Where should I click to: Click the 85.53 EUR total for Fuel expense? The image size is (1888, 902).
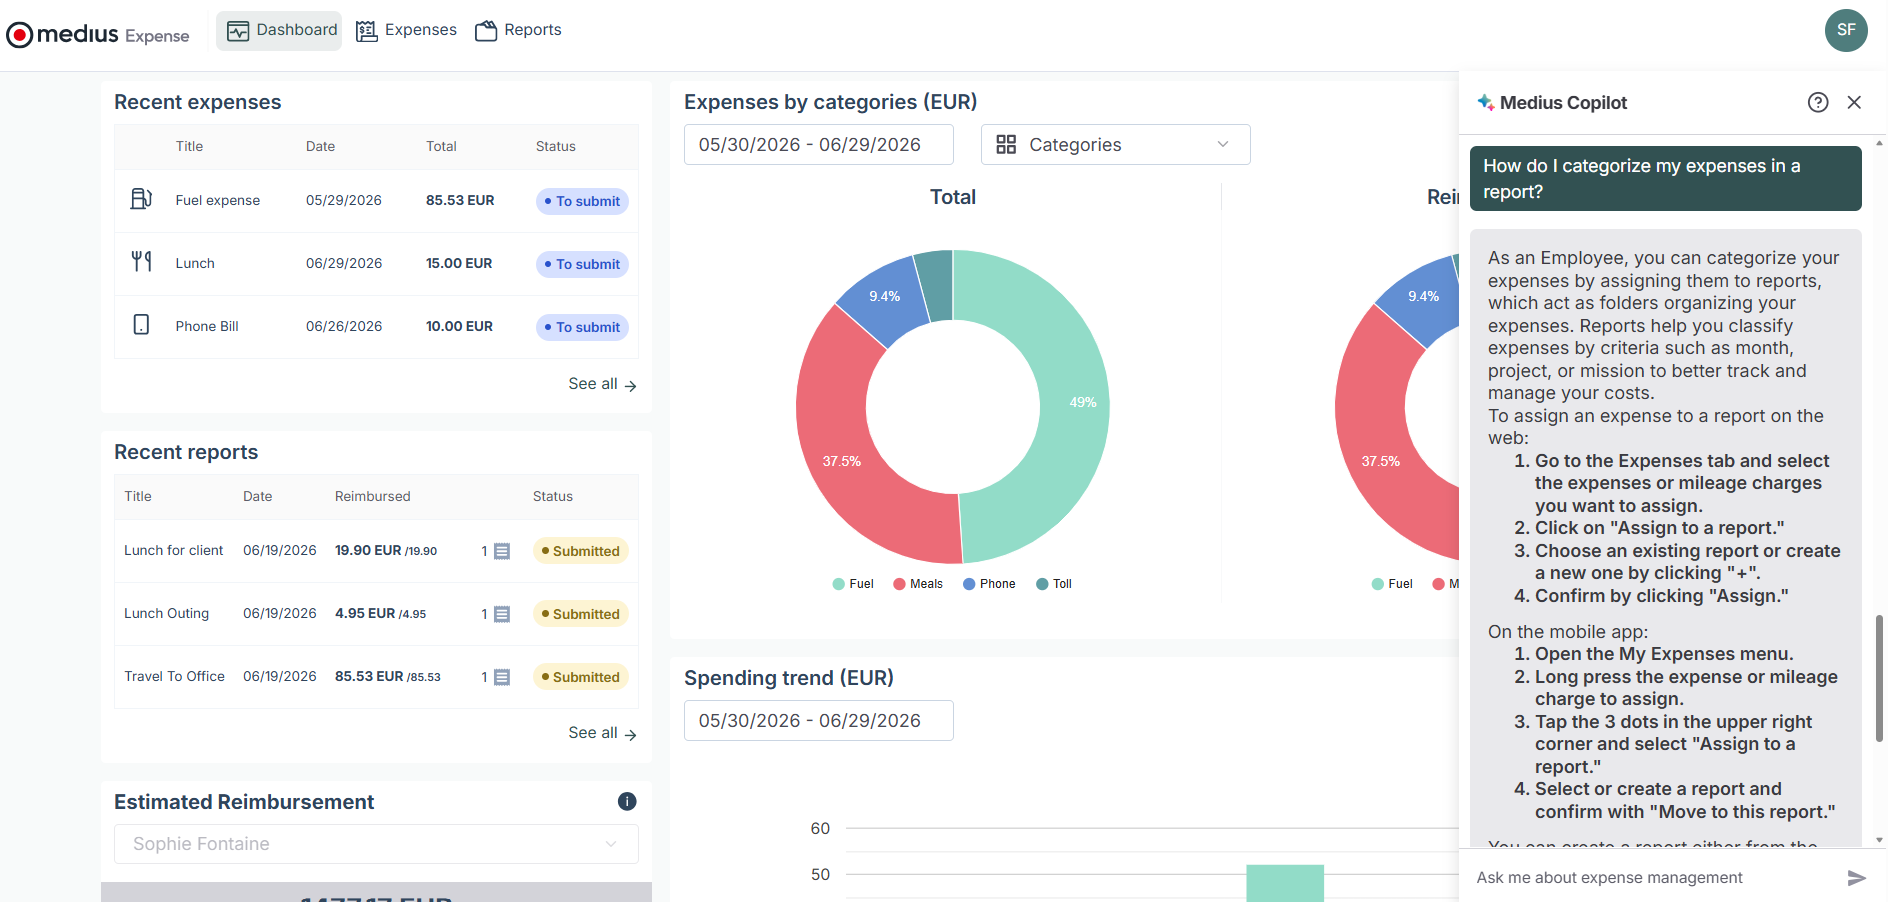coord(460,200)
